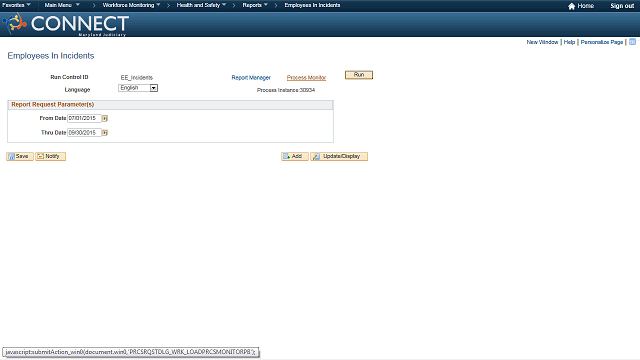The width and height of the screenshot is (640, 360).
Task: Save the run control
Action: pyautogui.click(x=20, y=156)
